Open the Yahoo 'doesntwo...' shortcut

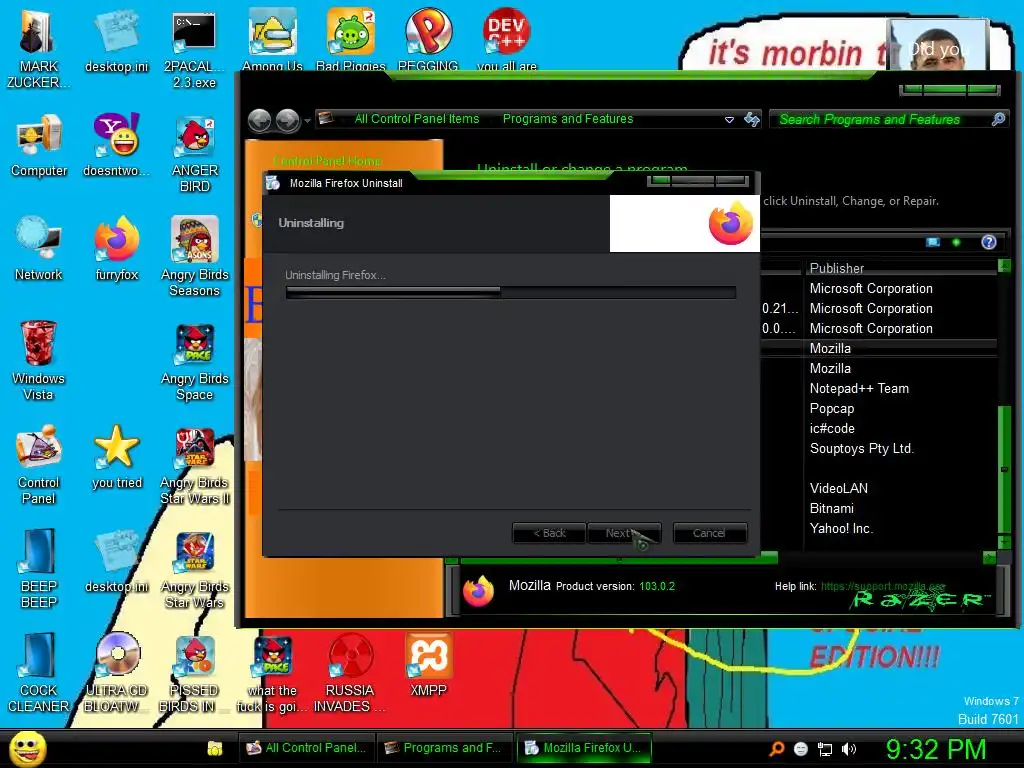116,145
